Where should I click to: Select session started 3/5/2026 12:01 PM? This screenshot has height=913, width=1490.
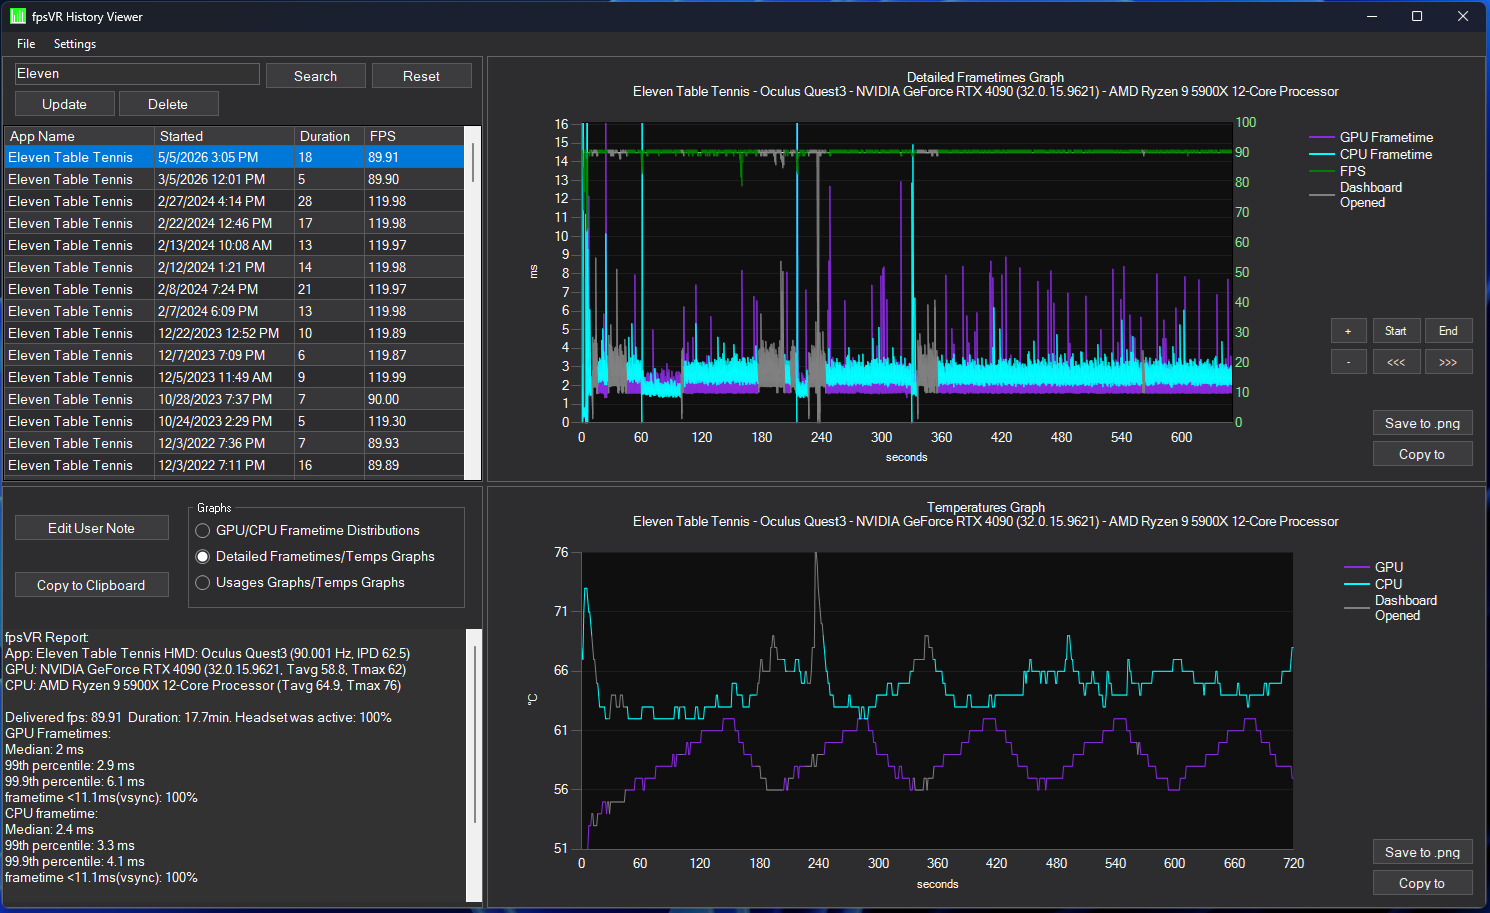coord(234,179)
